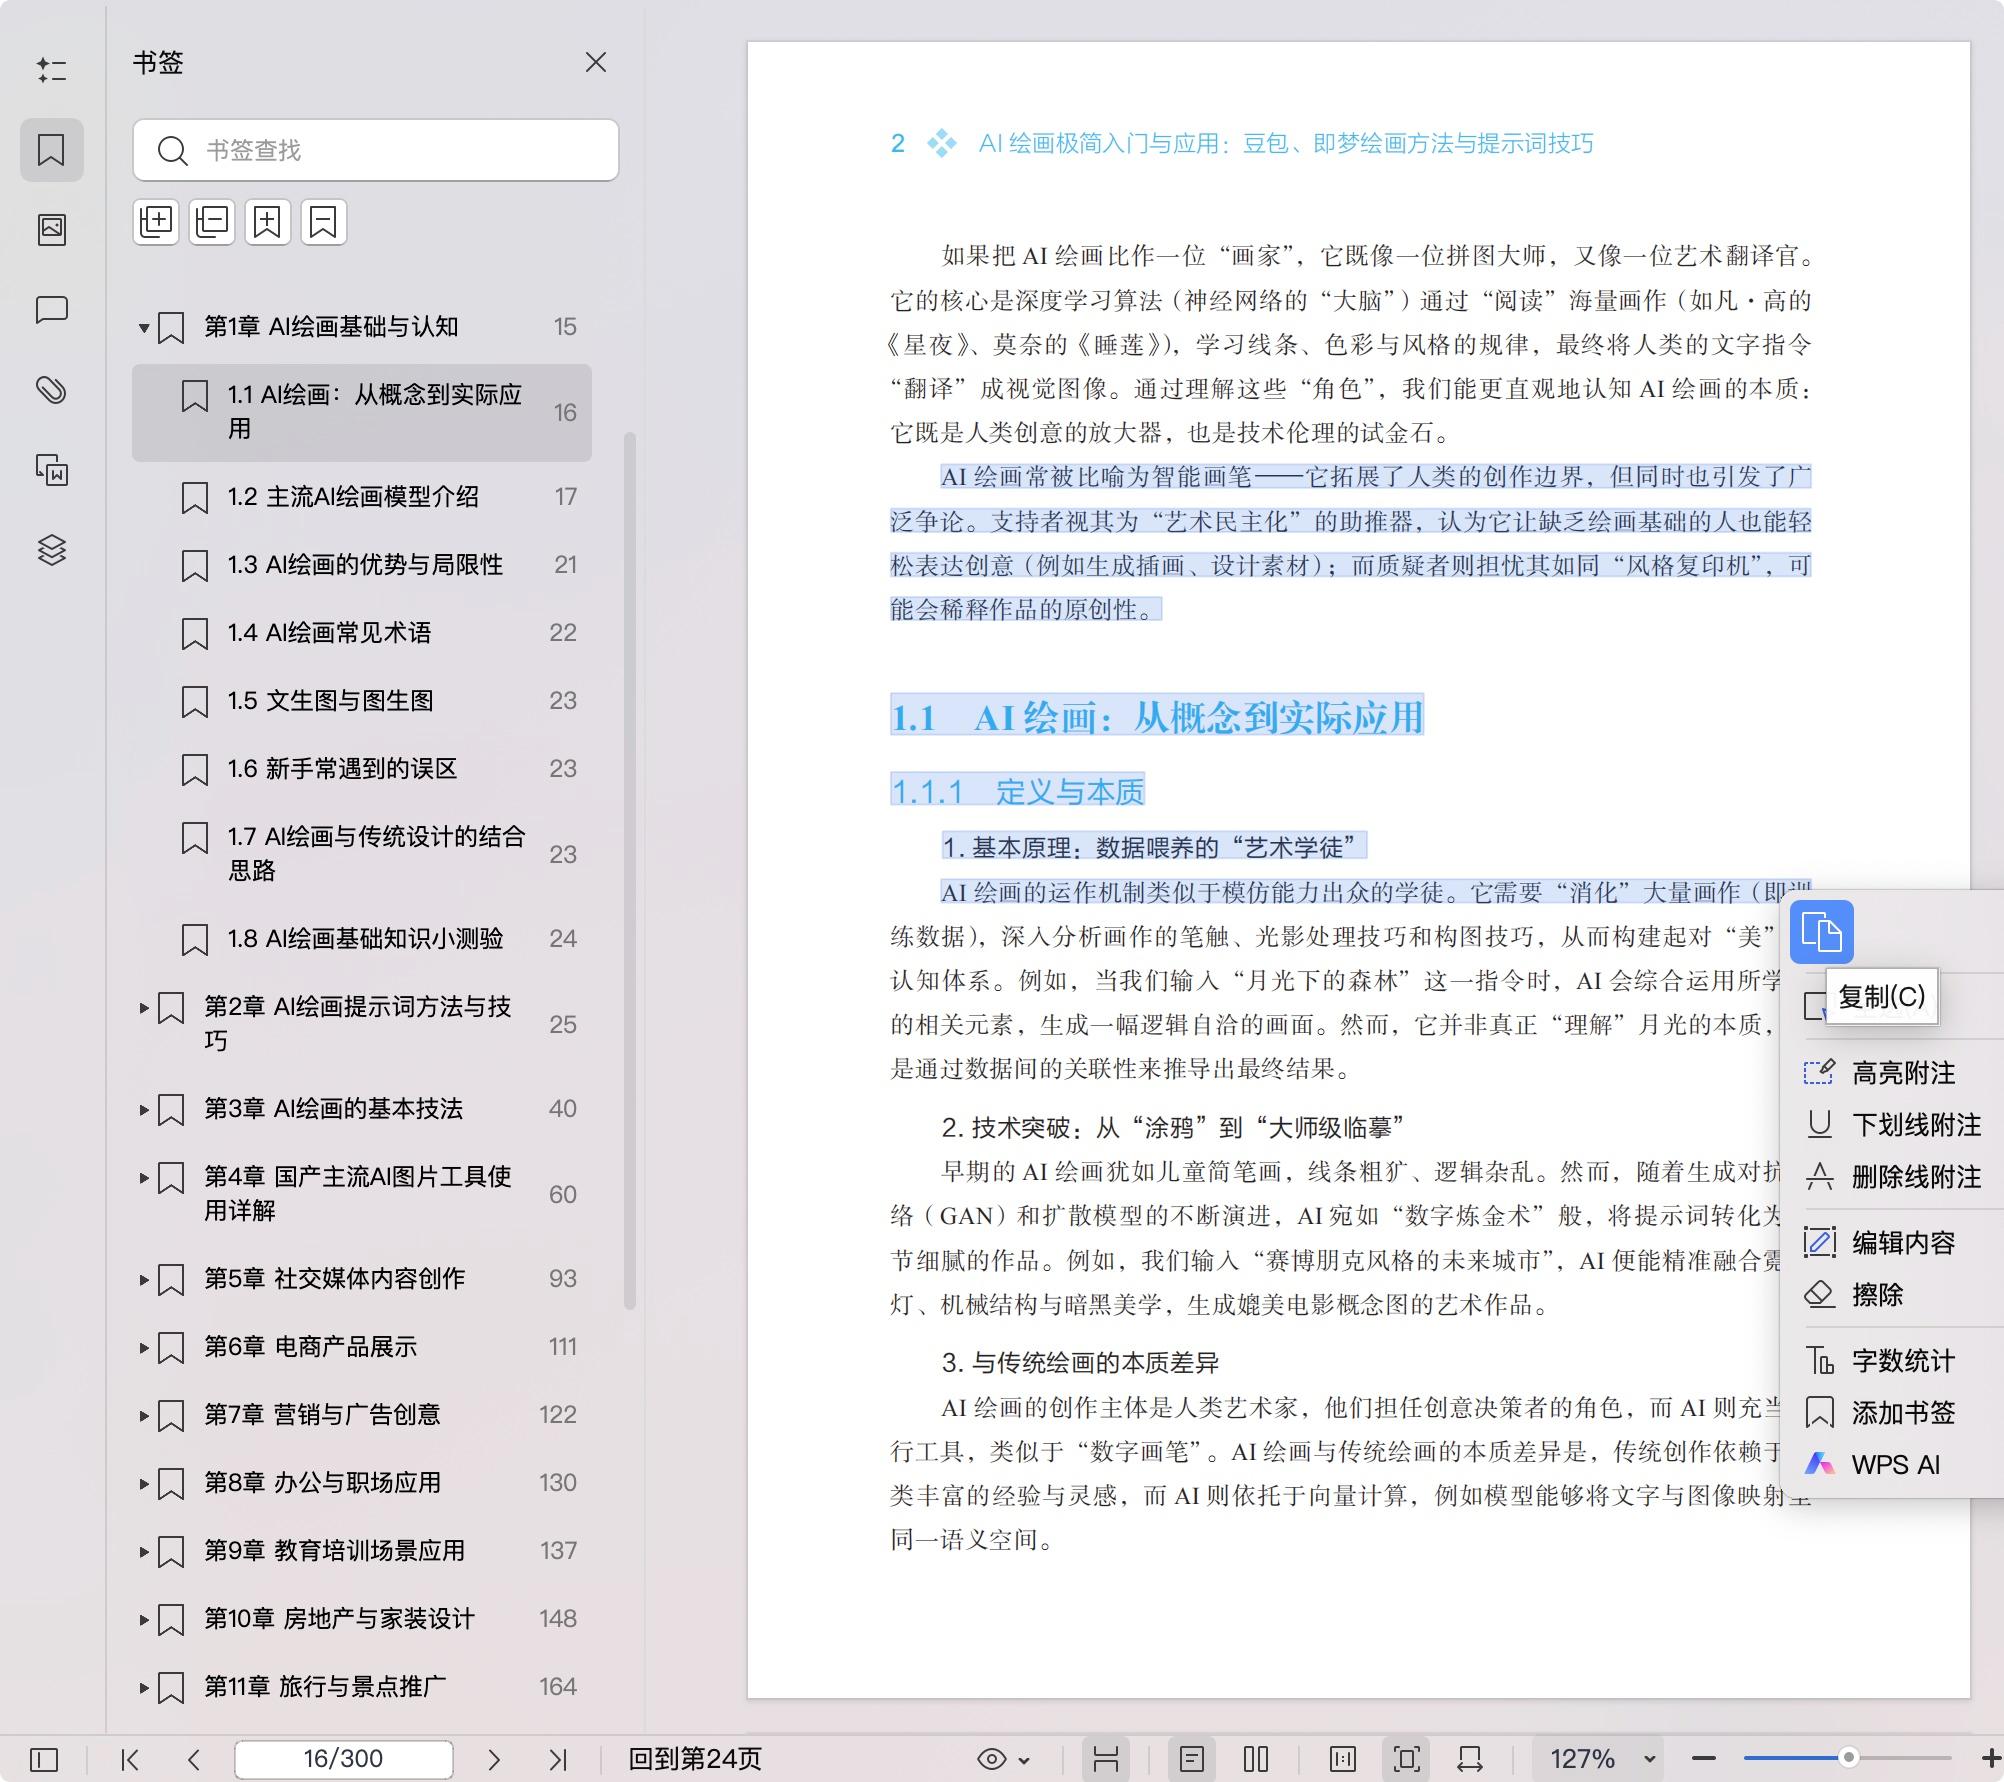2004x1782 pixels.
Task: Toggle two-page view layout
Action: [x=1256, y=1759]
